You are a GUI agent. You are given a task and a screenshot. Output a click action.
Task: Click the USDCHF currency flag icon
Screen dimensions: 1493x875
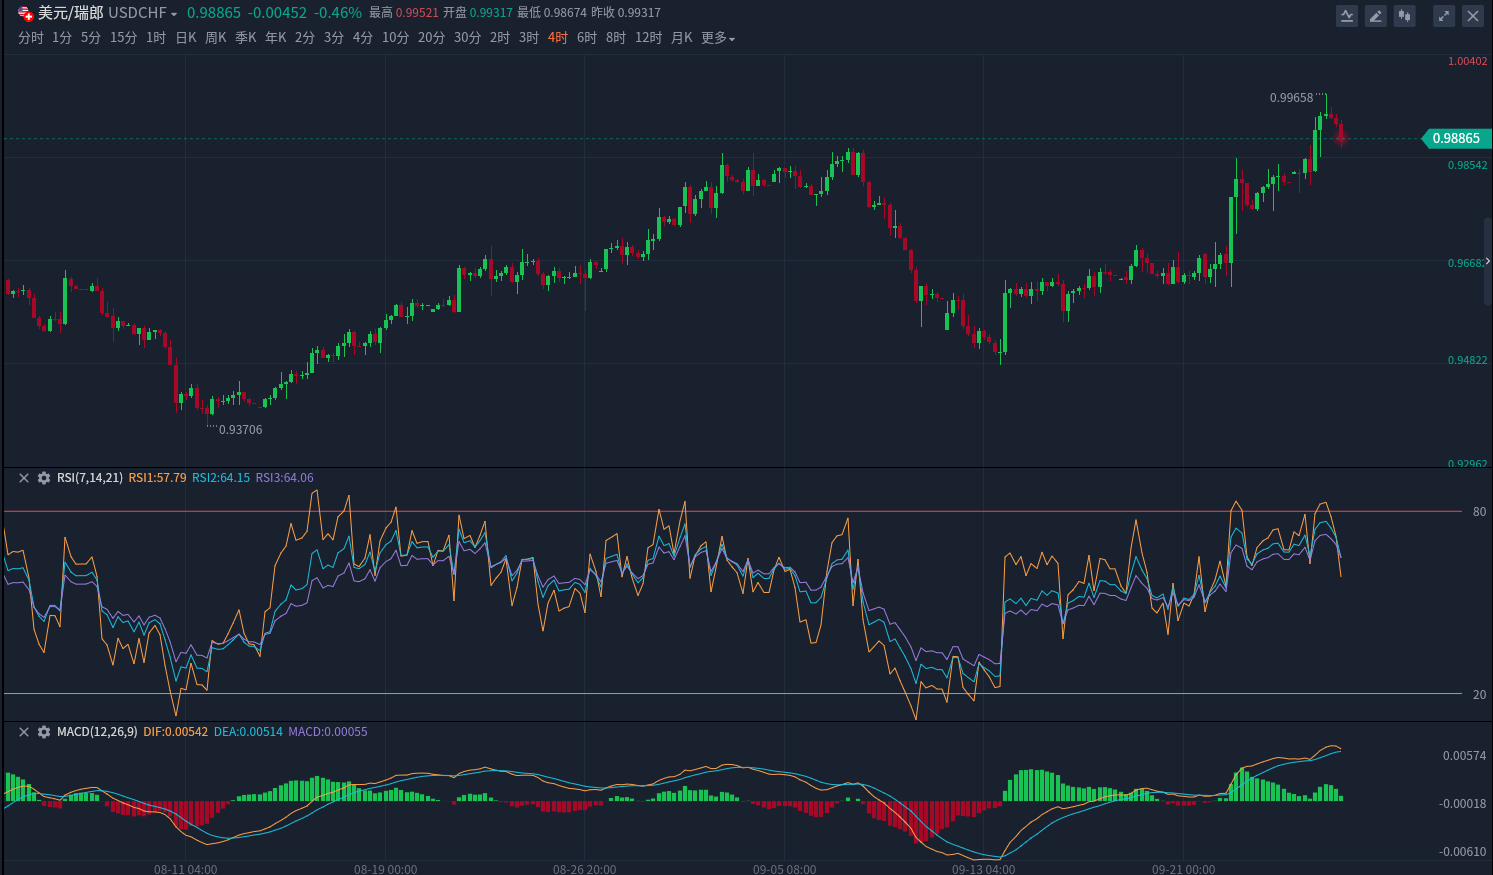click(x=26, y=13)
